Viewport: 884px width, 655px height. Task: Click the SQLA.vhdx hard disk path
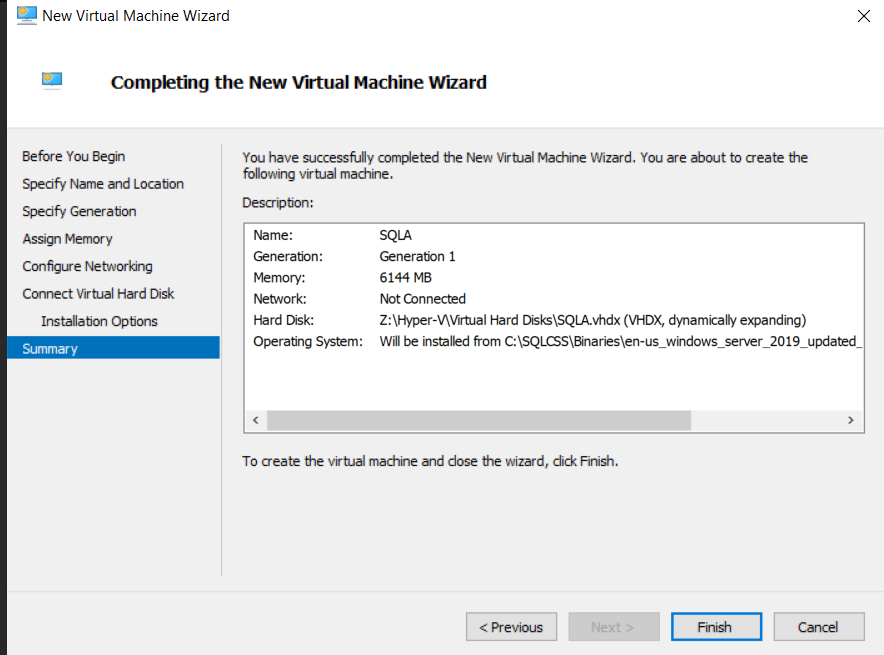coord(593,320)
